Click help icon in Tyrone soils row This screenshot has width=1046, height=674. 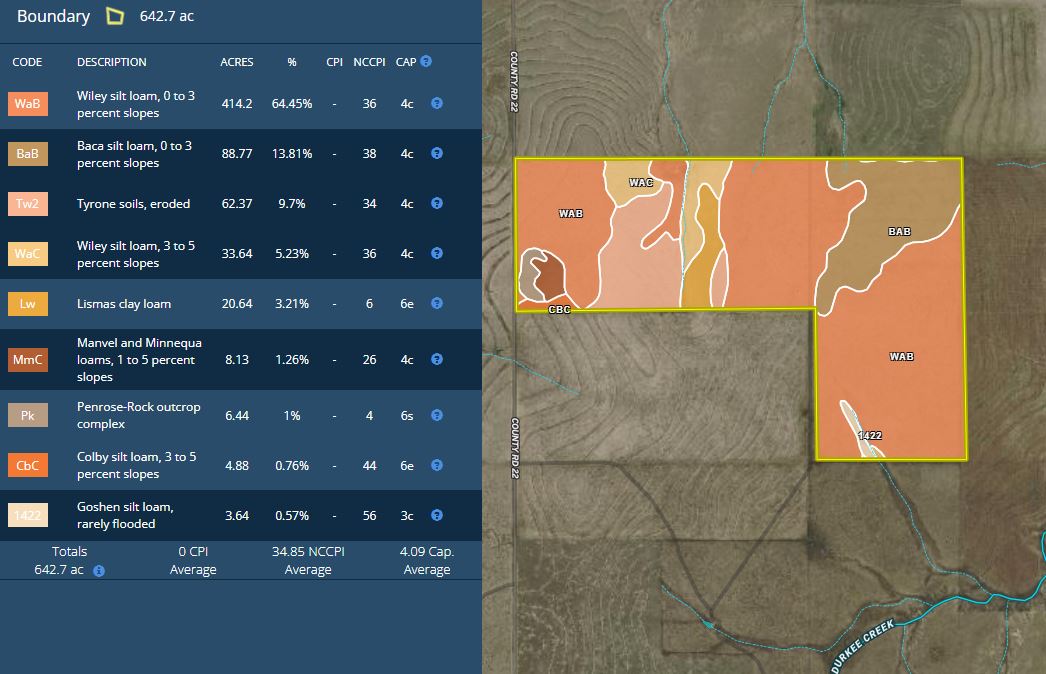click(x=436, y=203)
